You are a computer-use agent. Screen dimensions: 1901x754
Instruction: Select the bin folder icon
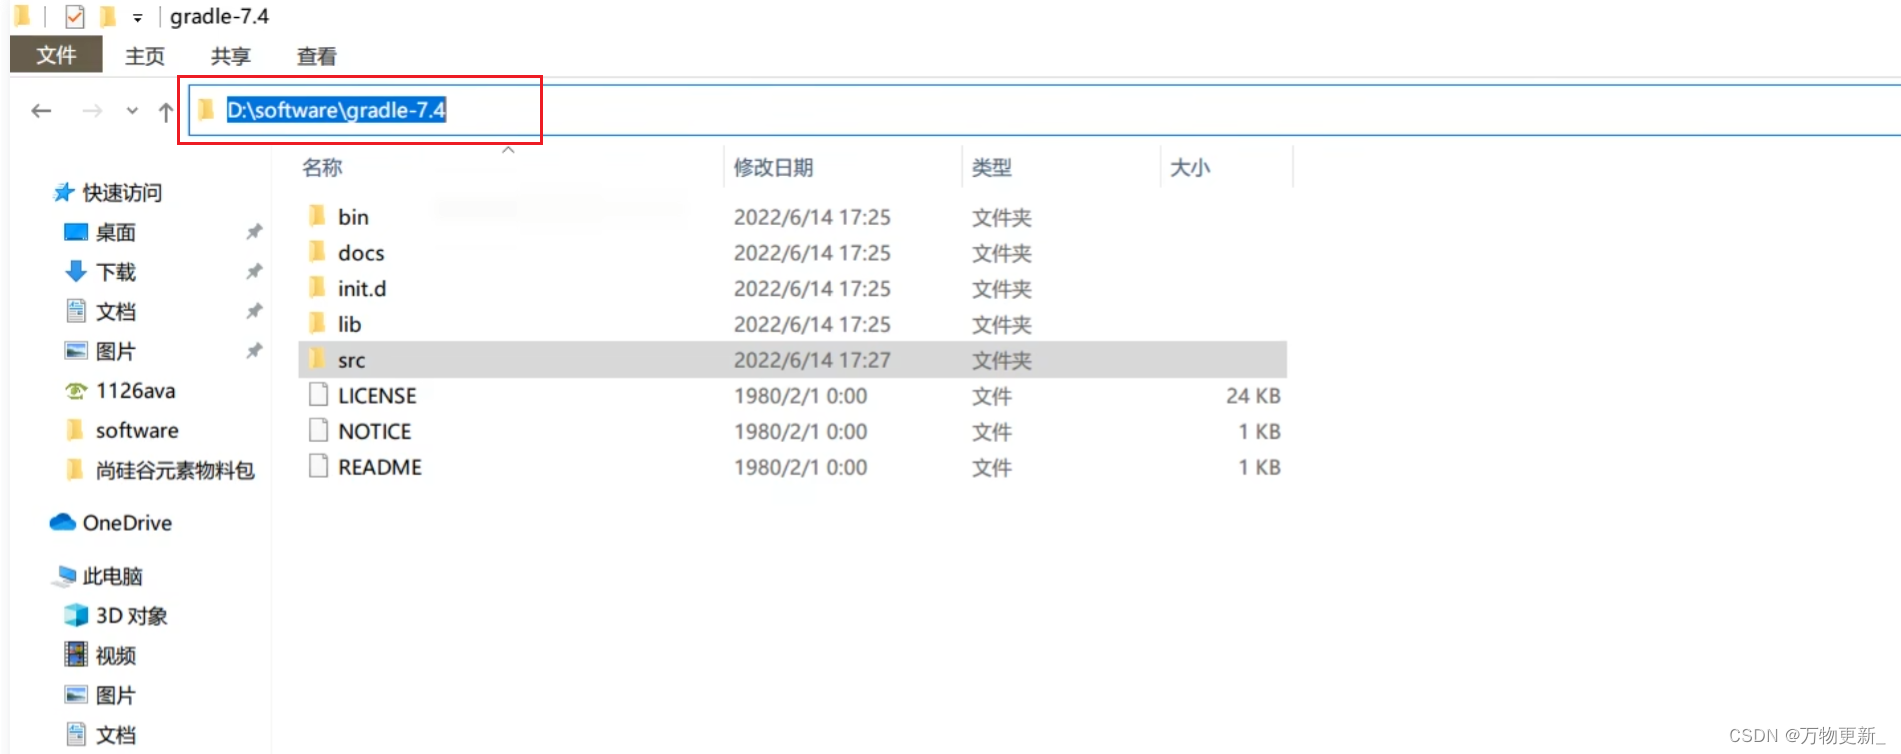click(x=317, y=216)
